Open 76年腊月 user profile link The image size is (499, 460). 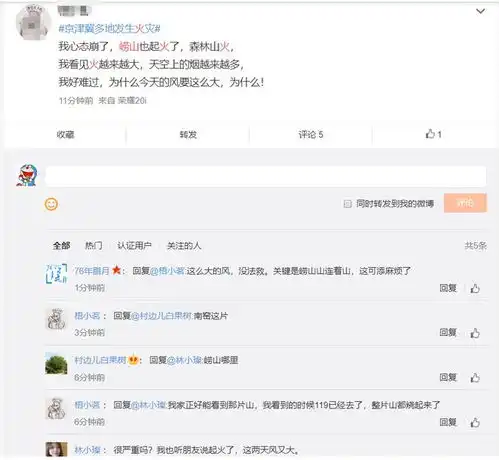(x=92, y=271)
